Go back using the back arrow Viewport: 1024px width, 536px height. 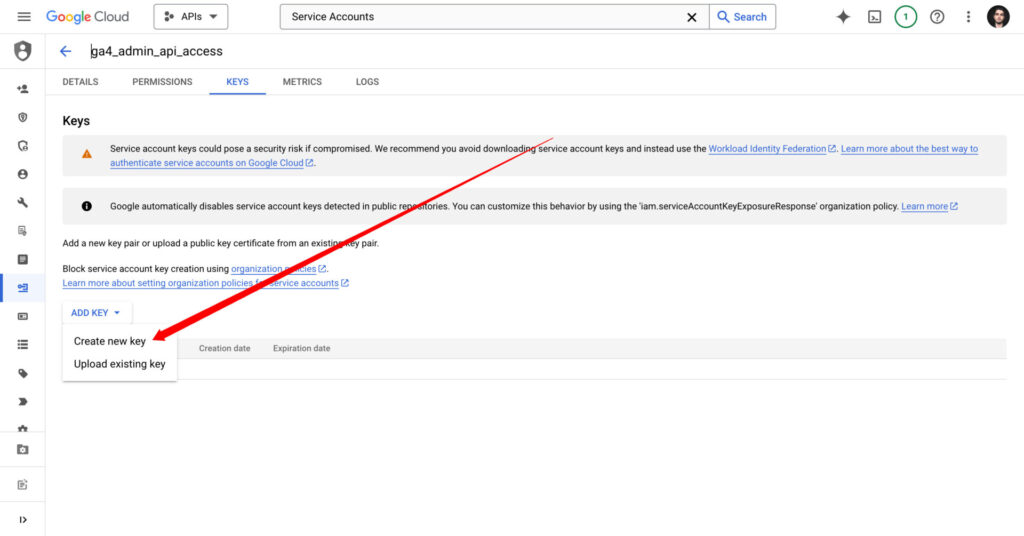pos(66,51)
